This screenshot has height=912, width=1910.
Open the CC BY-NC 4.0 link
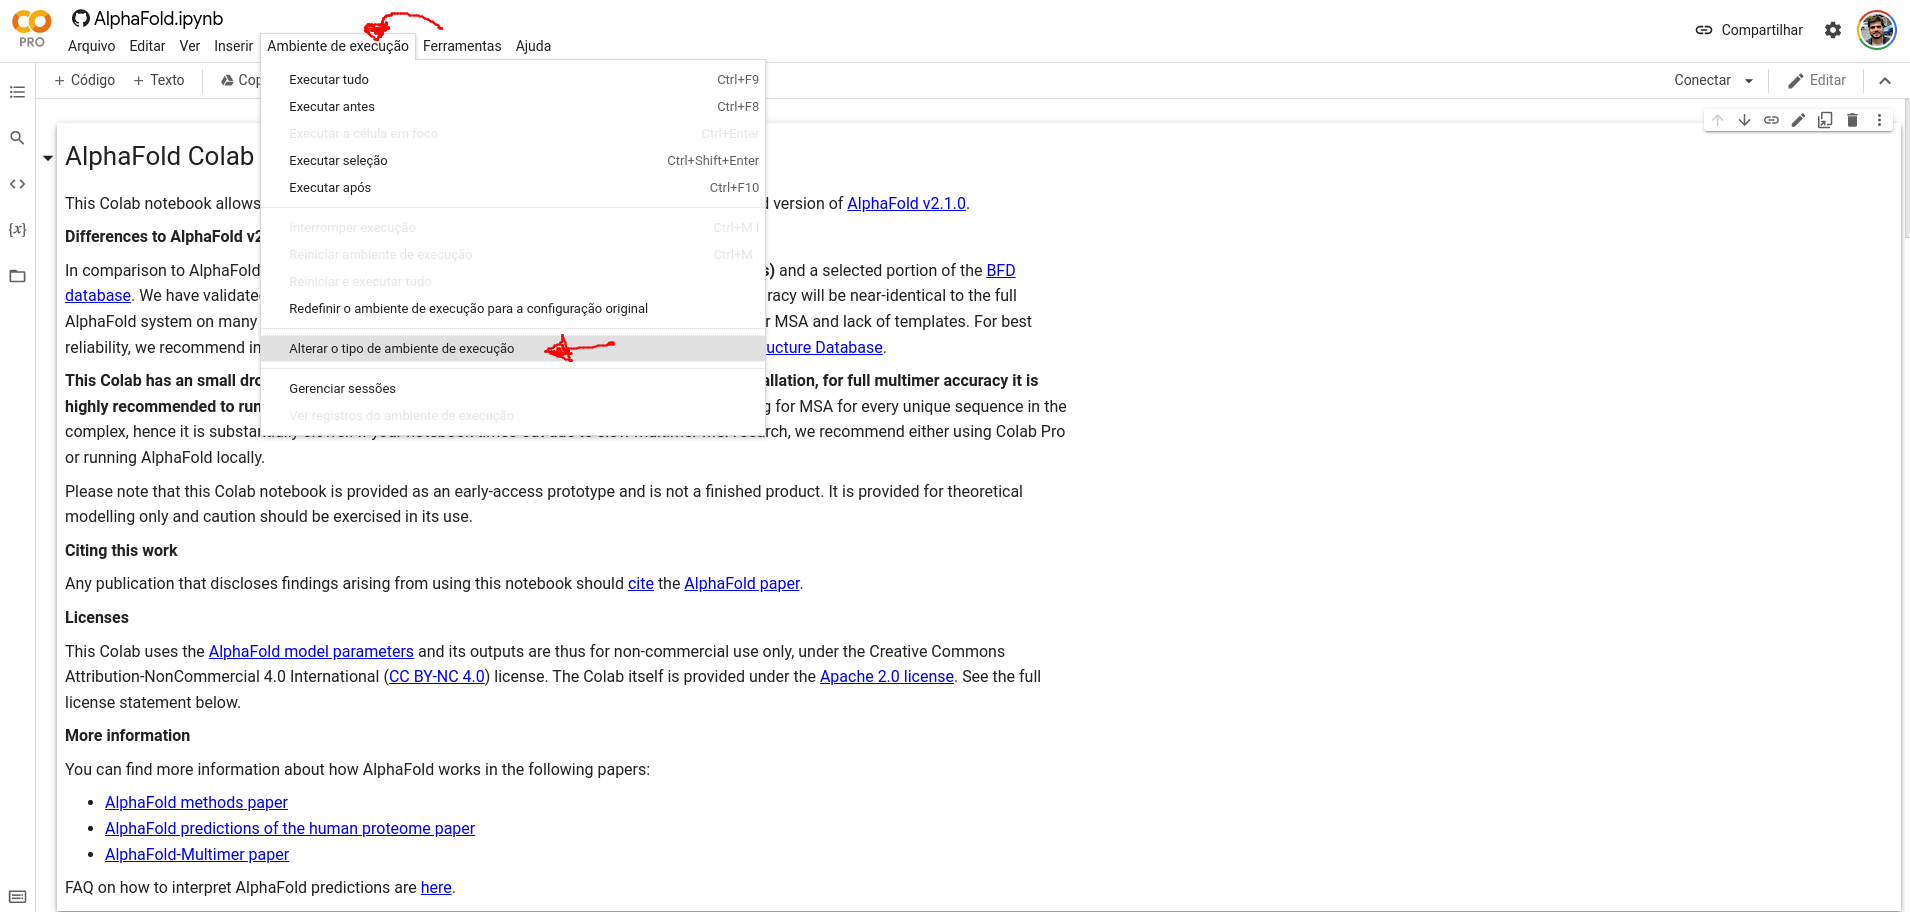point(437,677)
